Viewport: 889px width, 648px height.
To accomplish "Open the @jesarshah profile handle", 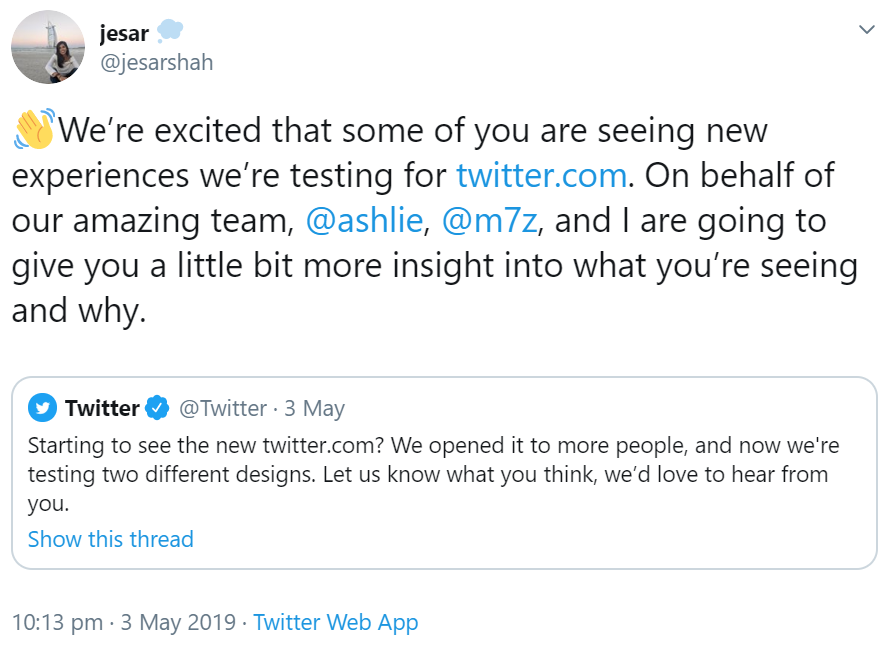I will click(158, 62).
